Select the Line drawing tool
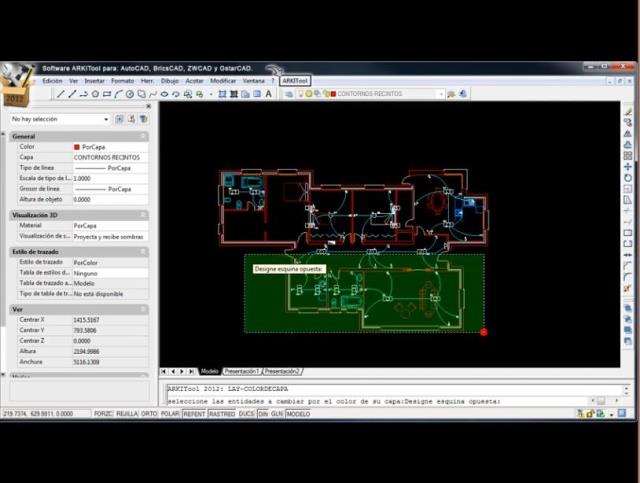 click(60, 94)
